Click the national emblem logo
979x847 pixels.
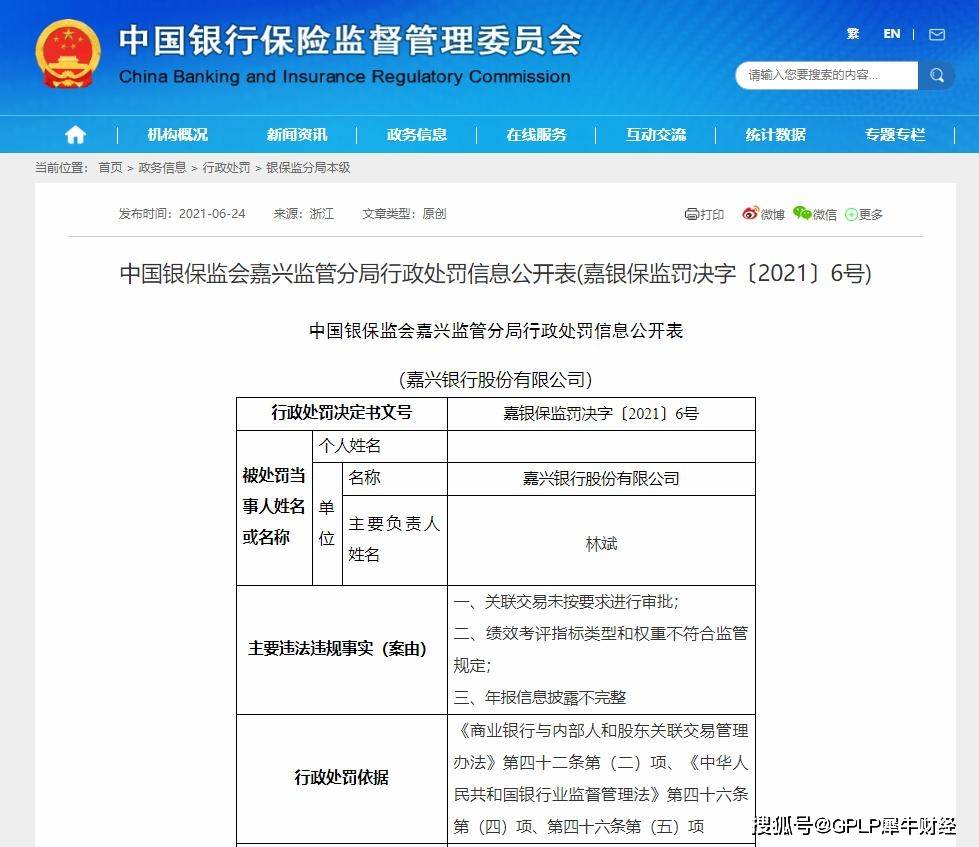[x=68, y=54]
